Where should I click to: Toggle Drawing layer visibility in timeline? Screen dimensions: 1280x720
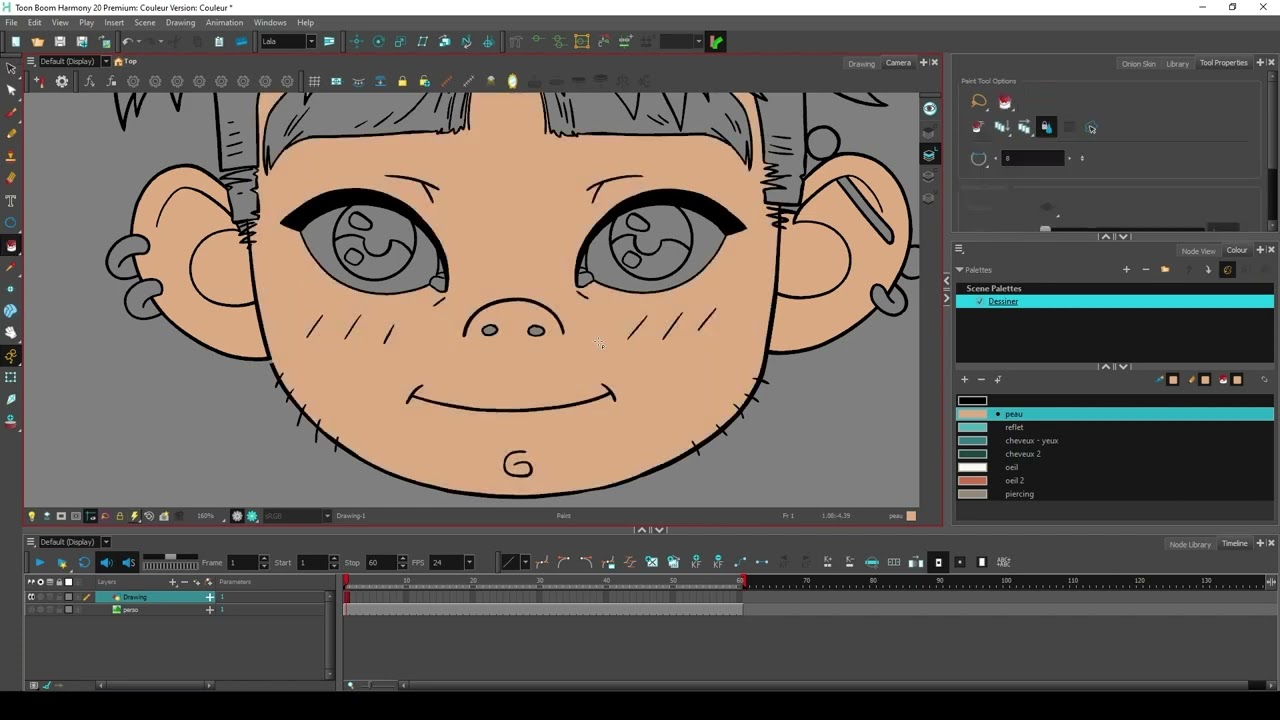click(31, 597)
